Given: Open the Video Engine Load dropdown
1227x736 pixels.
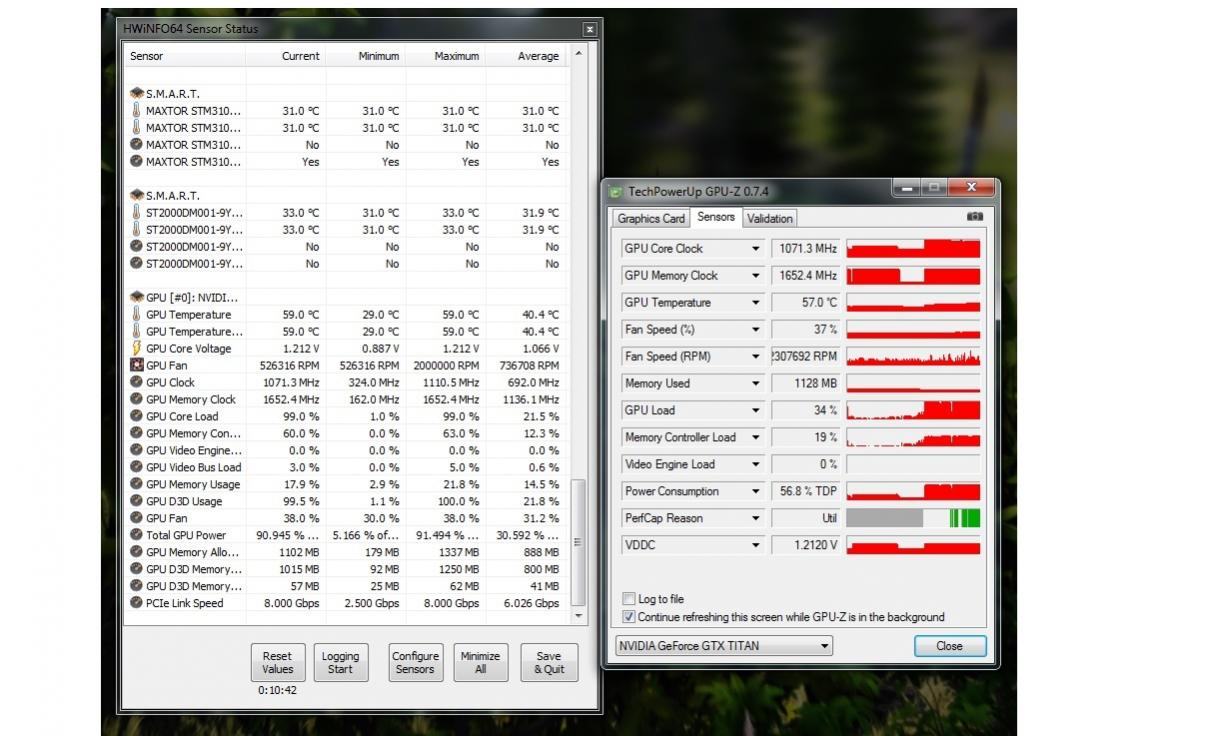Looking at the screenshot, I should coord(755,465).
